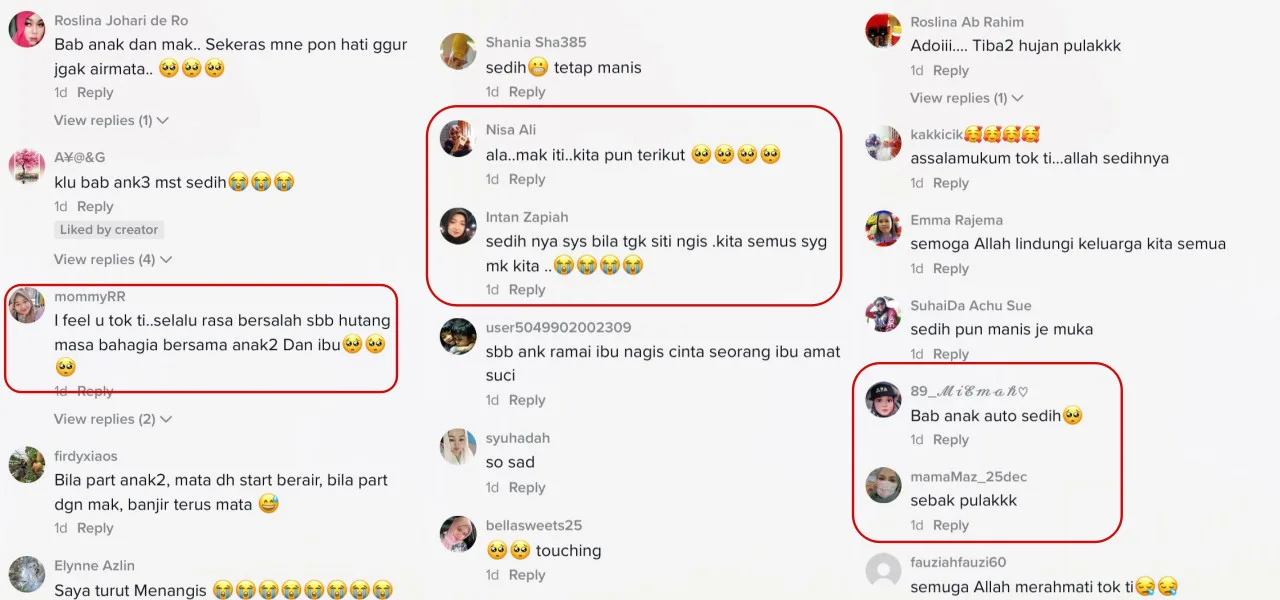Click mamaMaz_25dec's avatar photo
Screen dimensions: 1280x600
coord(883,485)
